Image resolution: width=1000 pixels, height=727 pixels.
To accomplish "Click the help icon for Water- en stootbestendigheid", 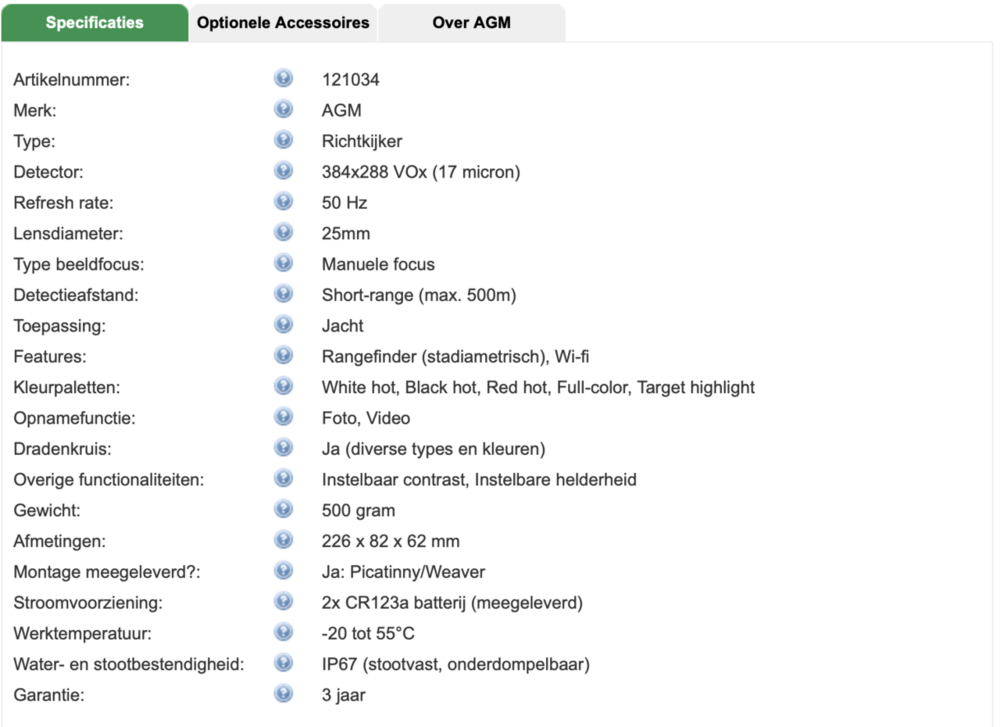I will tap(283, 663).
